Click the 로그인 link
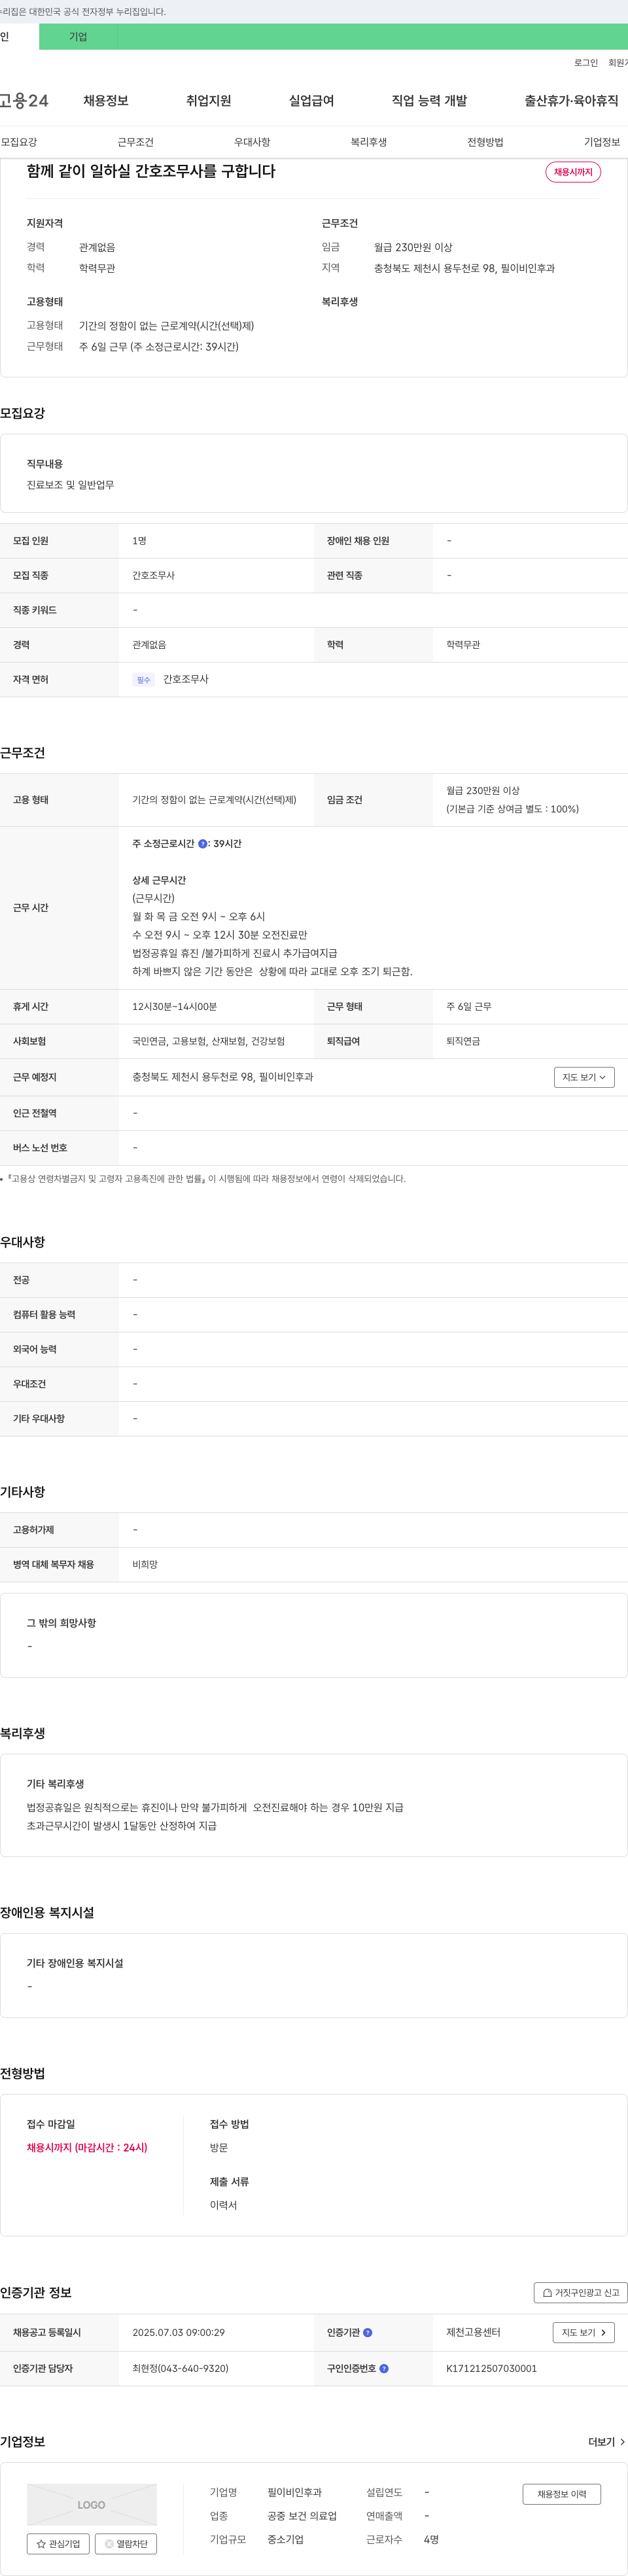Screen dimensions: 628x2576 [586, 63]
